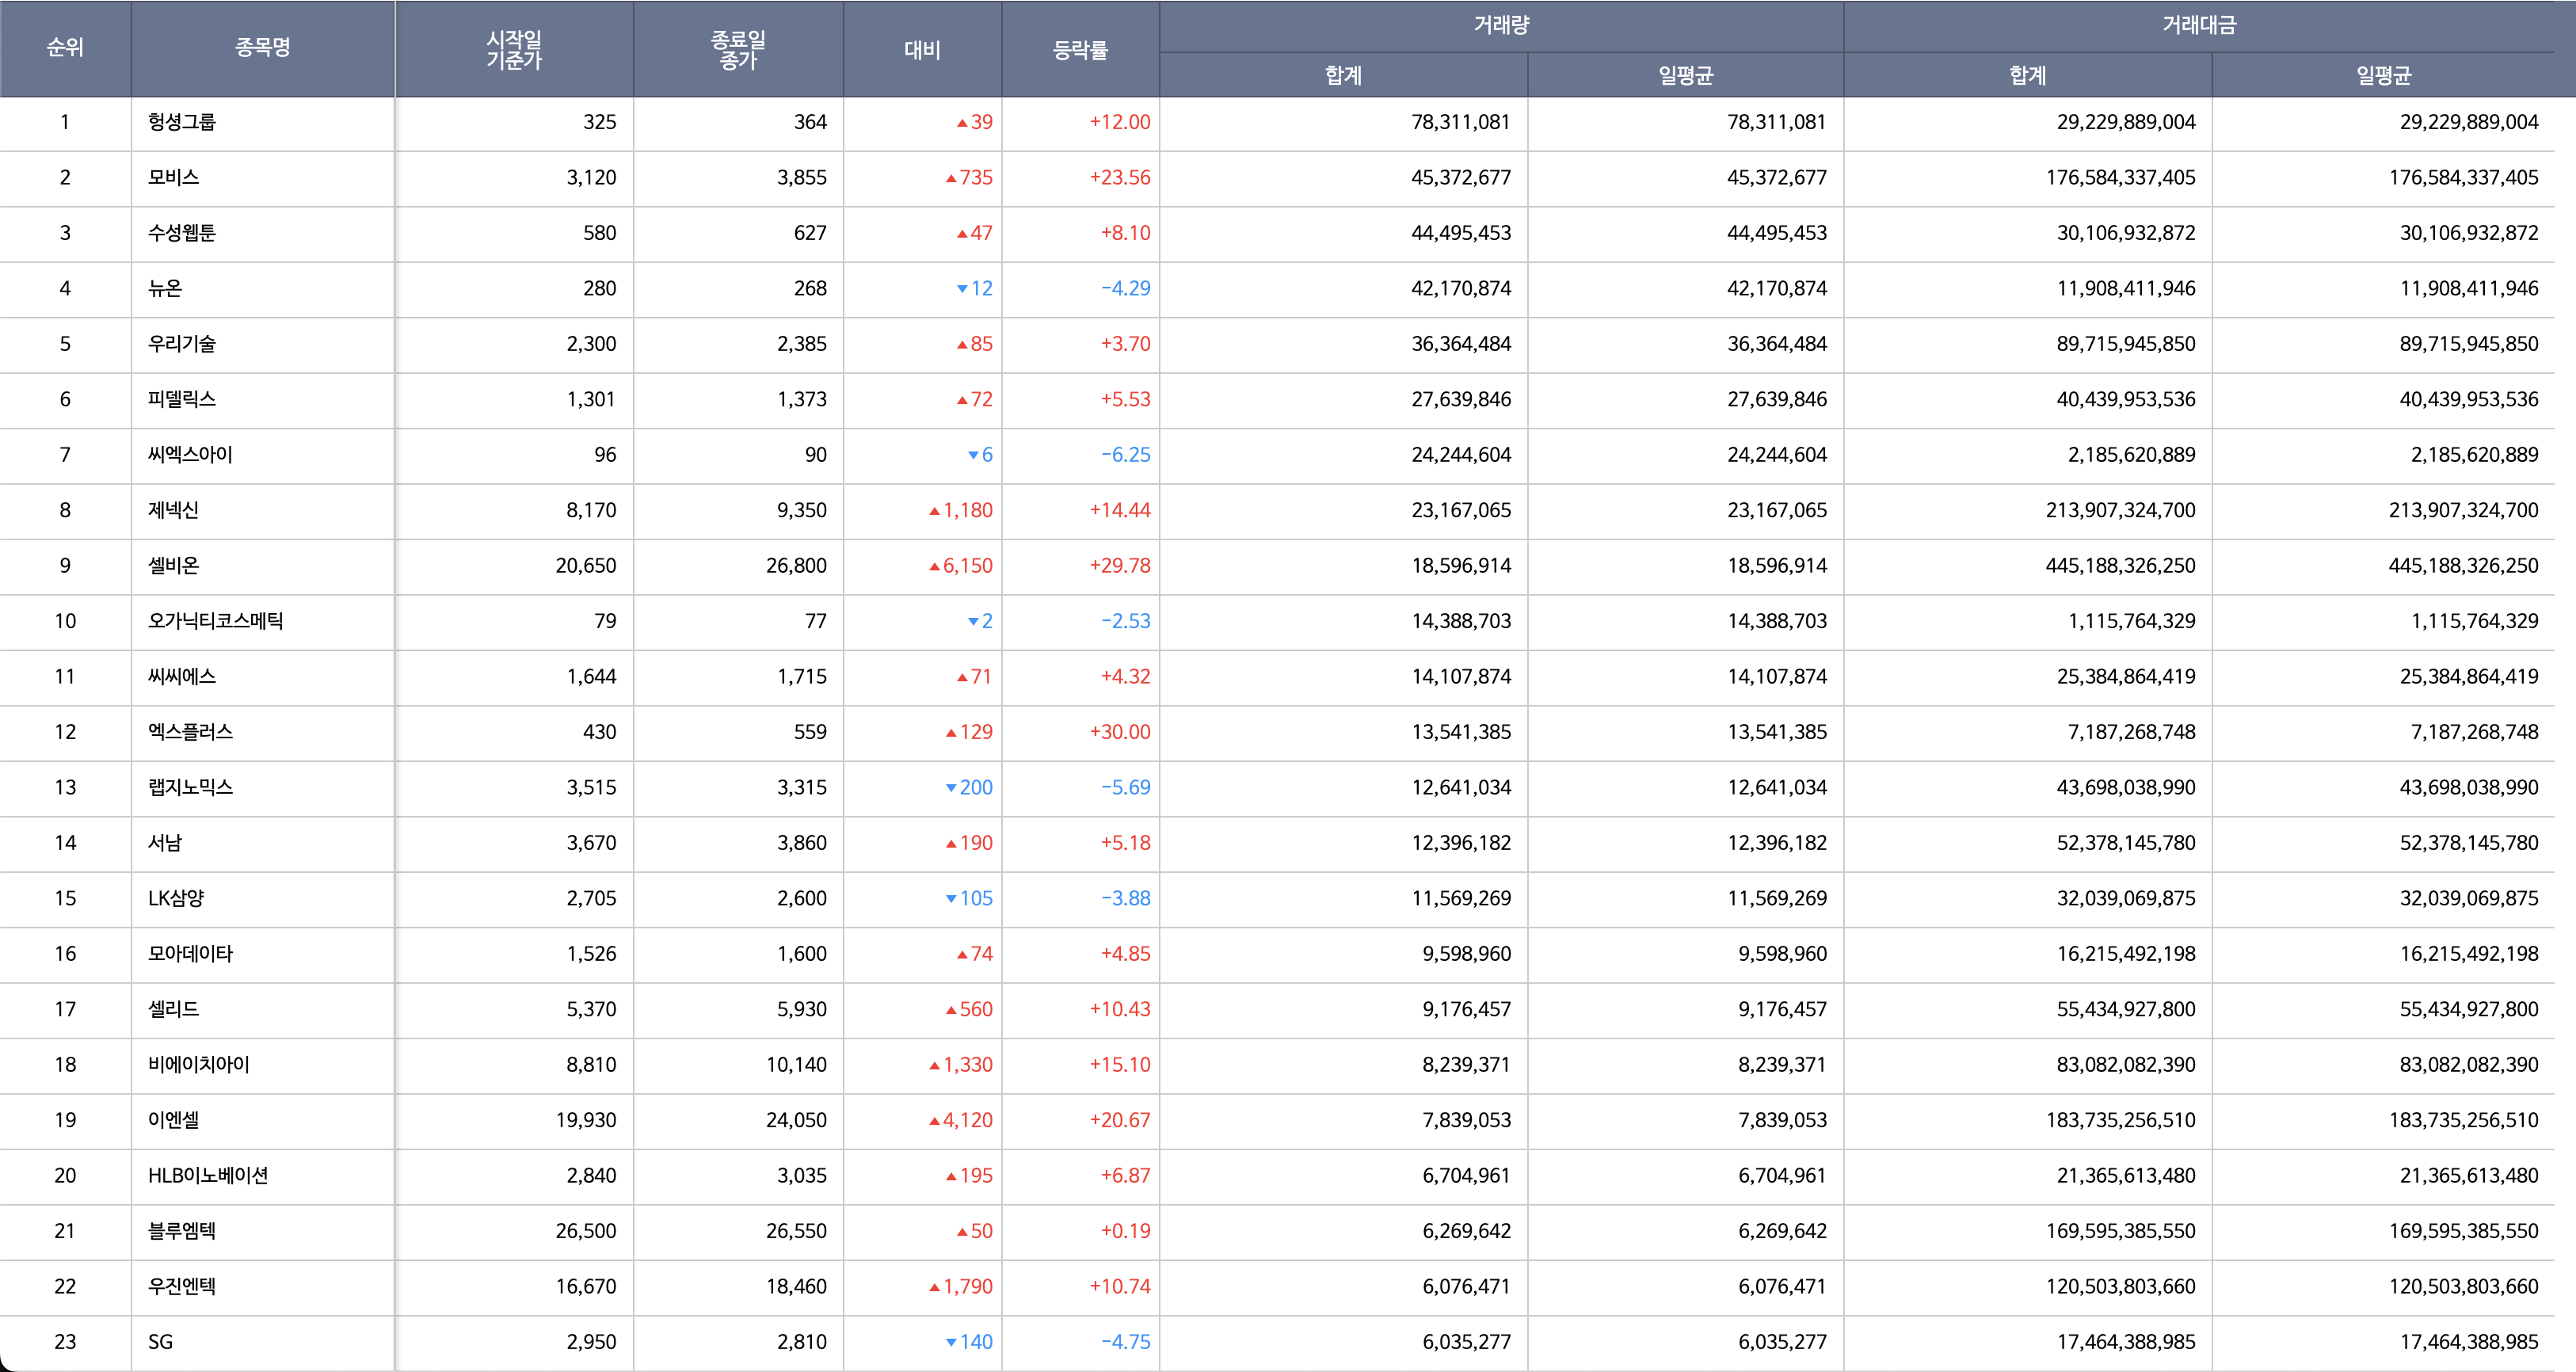Select stock name 셀비온
This screenshot has width=2576, height=1372.
click(x=174, y=566)
